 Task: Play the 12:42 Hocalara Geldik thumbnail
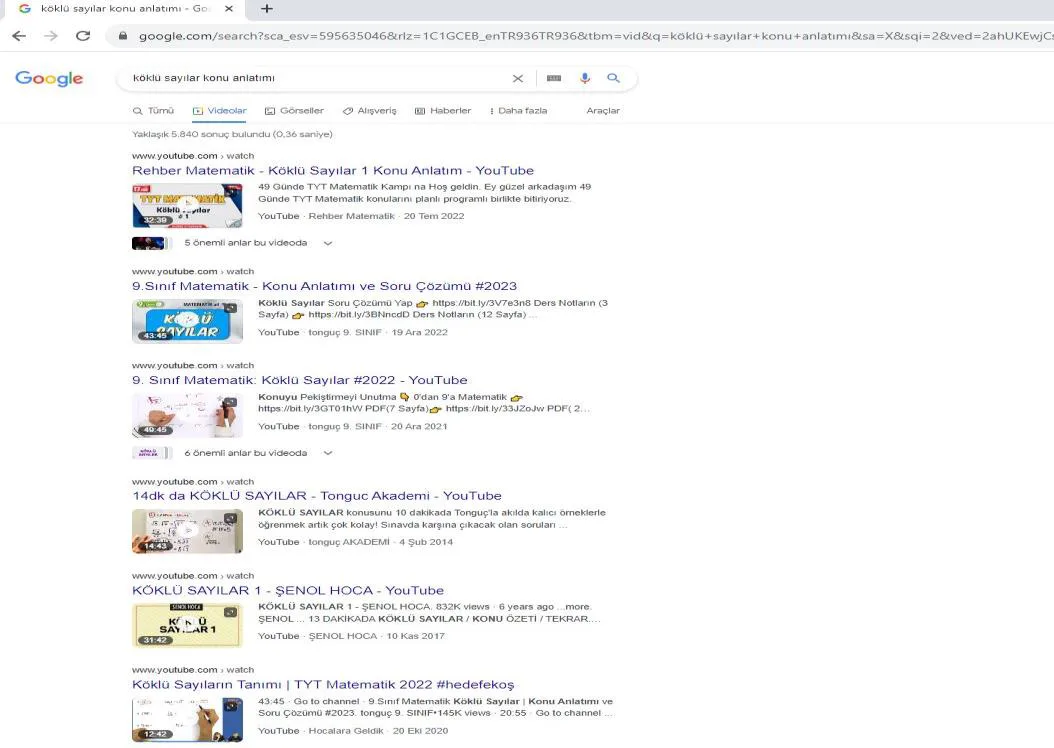tap(187, 720)
